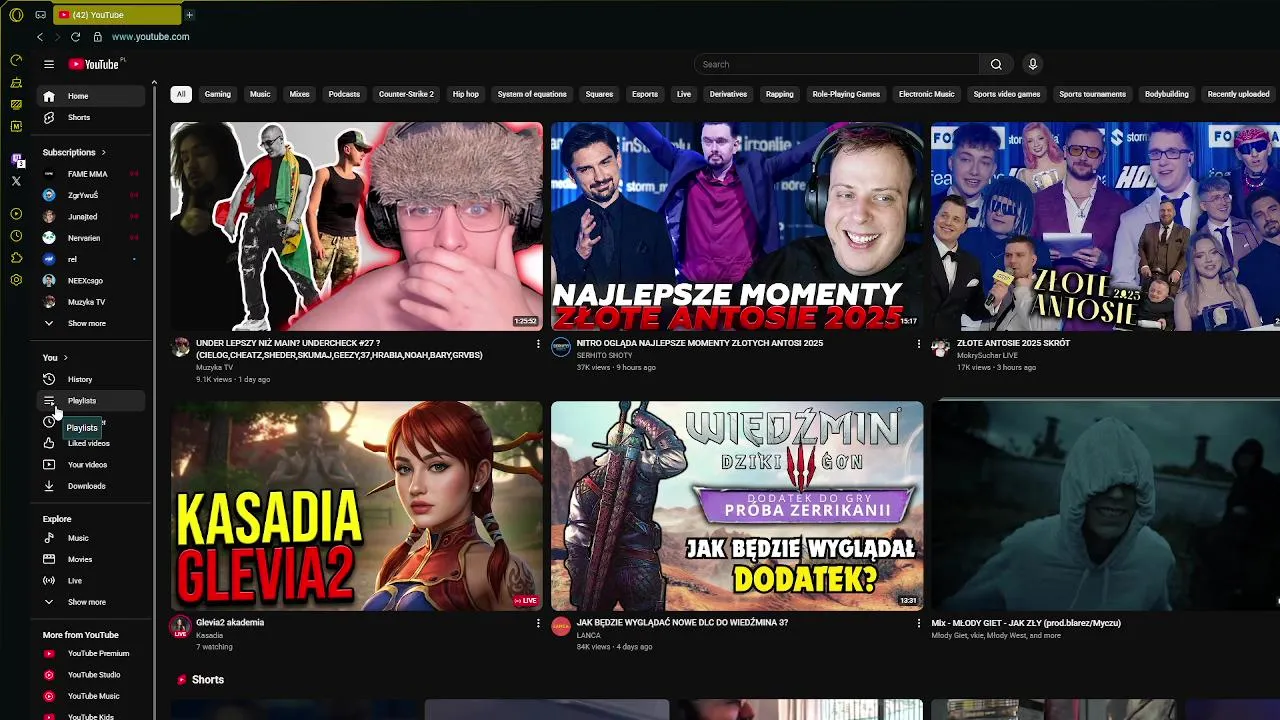Screen dimensions: 1280x720
Task: Open History in the You section
Action: pyautogui.click(x=92, y=379)
